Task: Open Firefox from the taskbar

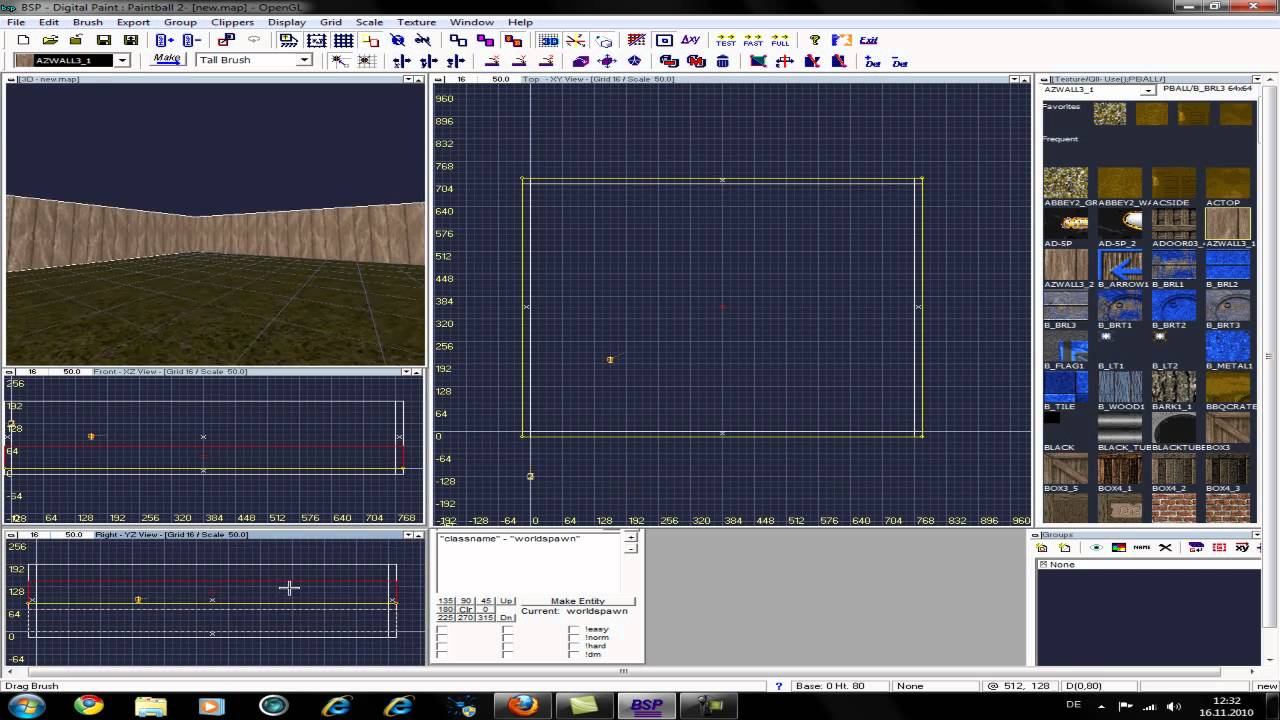Action: 522,705
